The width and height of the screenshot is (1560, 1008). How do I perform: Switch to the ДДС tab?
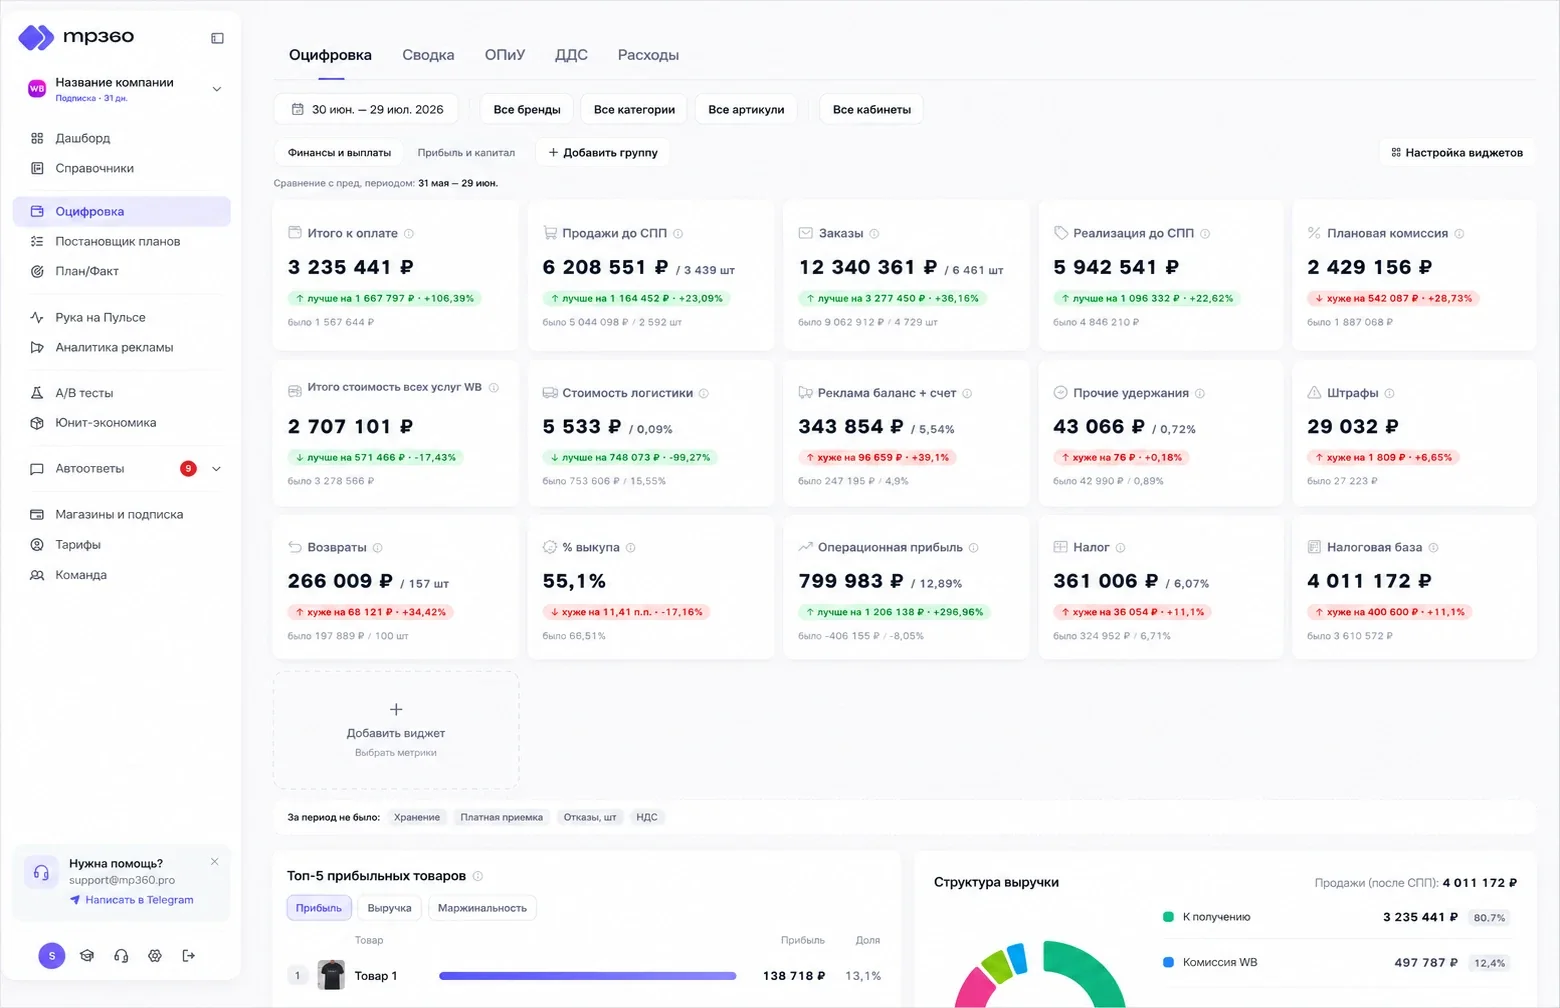click(571, 55)
